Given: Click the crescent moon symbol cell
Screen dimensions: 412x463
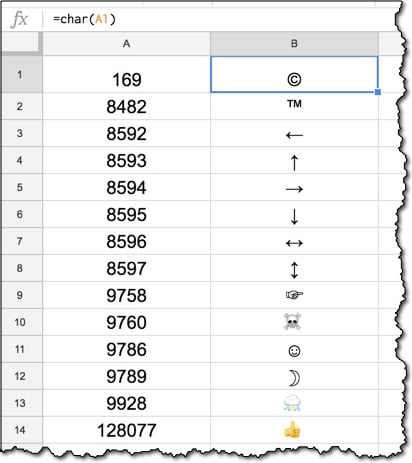Looking at the screenshot, I should pos(294,376).
